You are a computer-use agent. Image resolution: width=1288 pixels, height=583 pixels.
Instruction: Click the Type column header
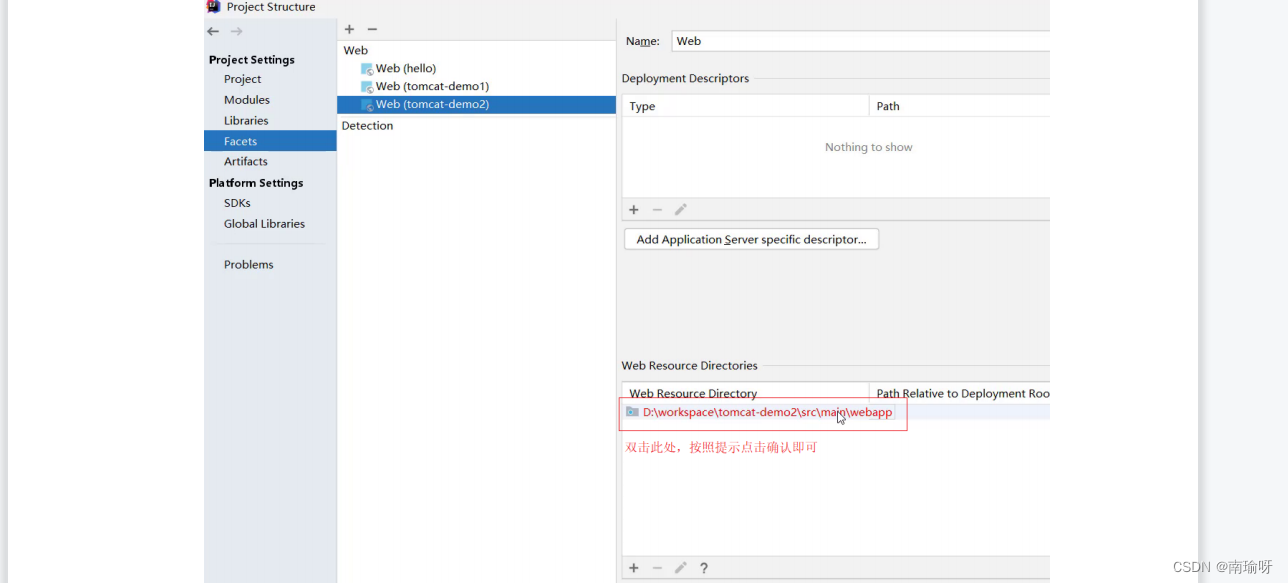(x=746, y=106)
